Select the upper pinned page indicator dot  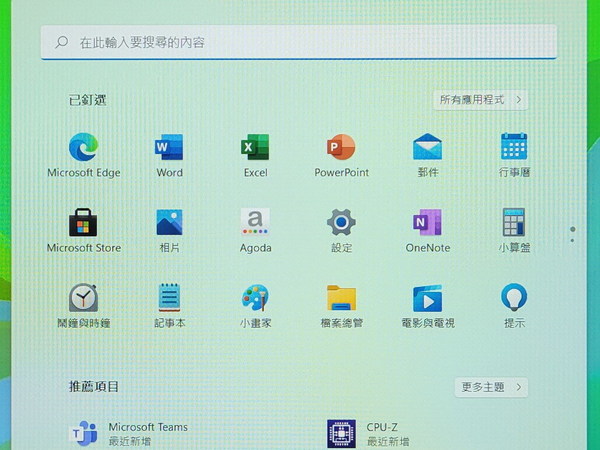pyautogui.click(x=572, y=229)
